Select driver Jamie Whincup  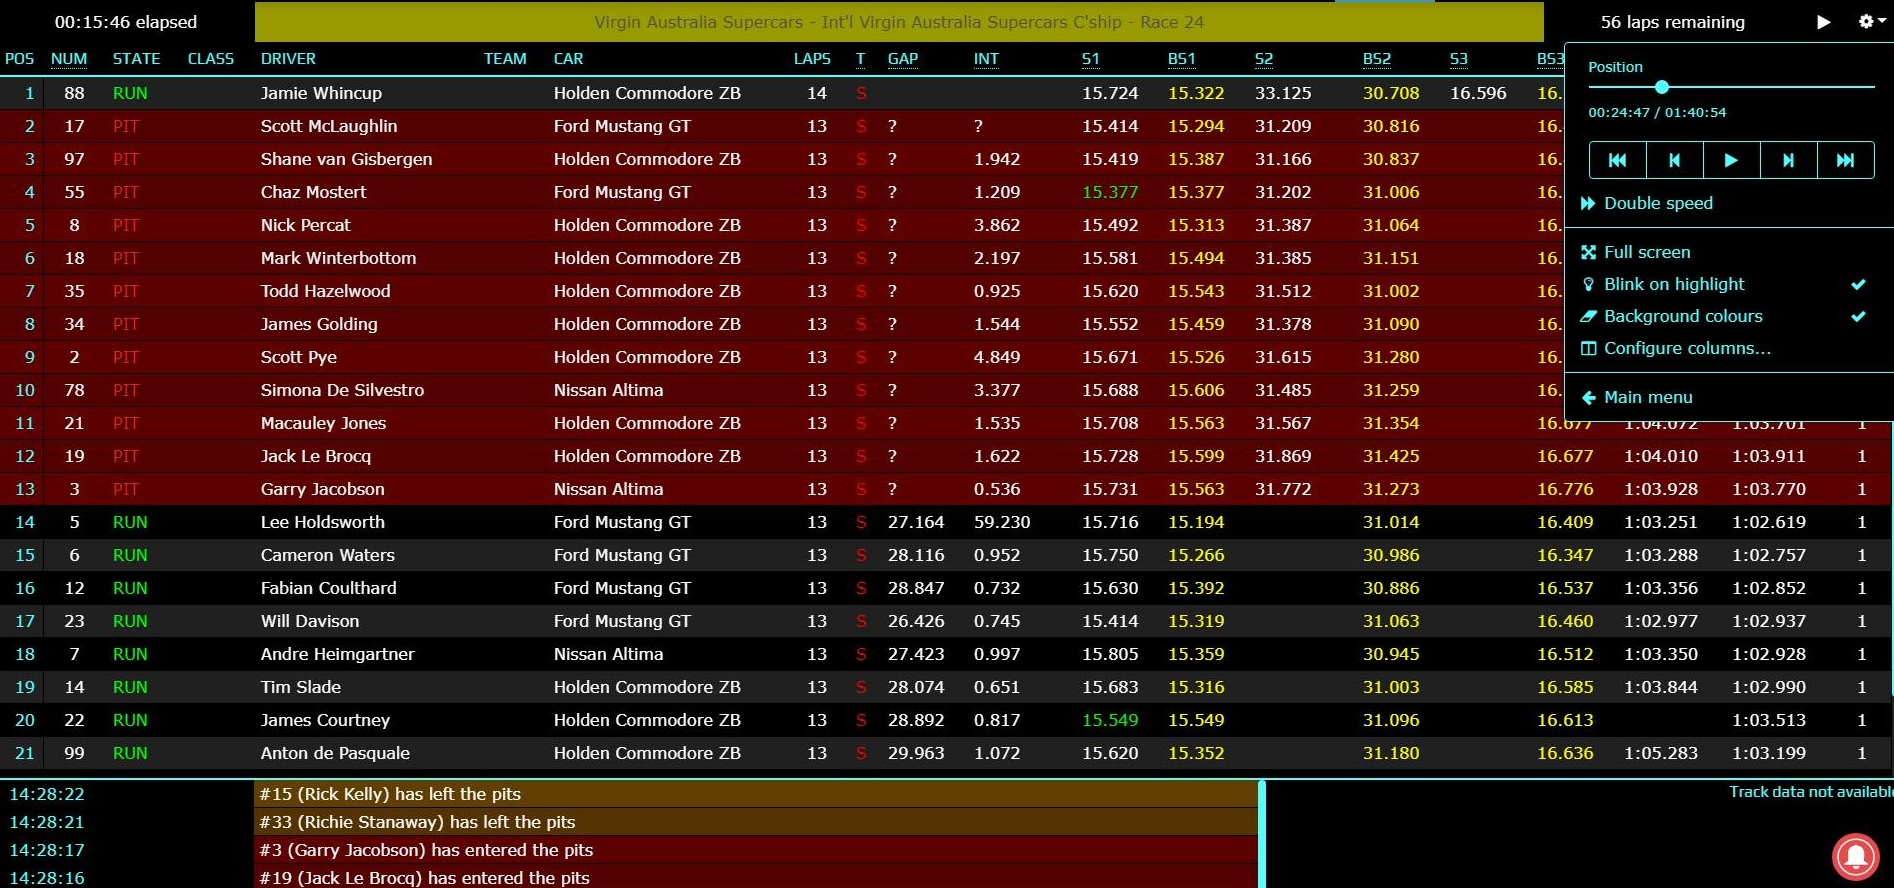click(x=321, y=93)
